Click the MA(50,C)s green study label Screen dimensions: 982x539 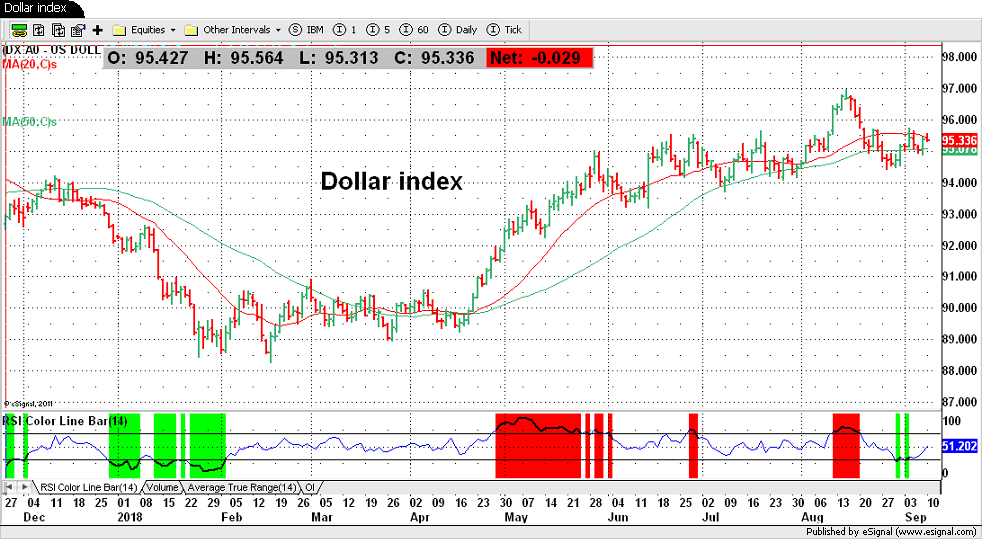click(29, 121)
